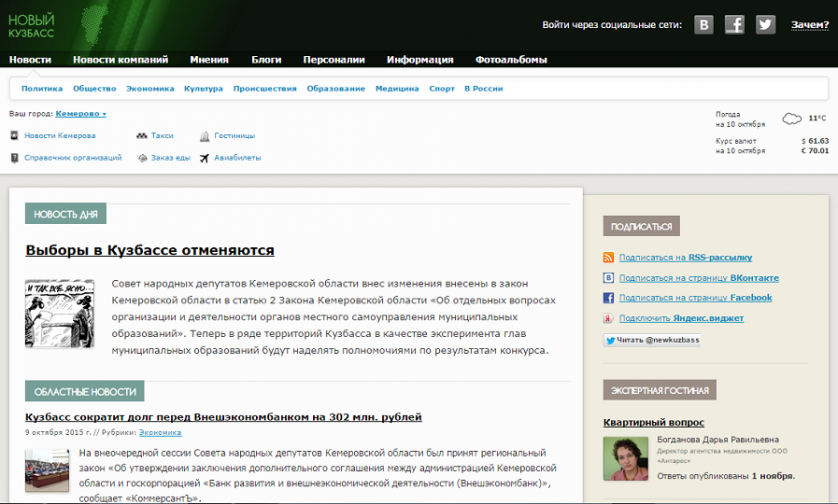Screen dimensions: 838x504
Task: Select the Медицина category
Action: [397, 89]
